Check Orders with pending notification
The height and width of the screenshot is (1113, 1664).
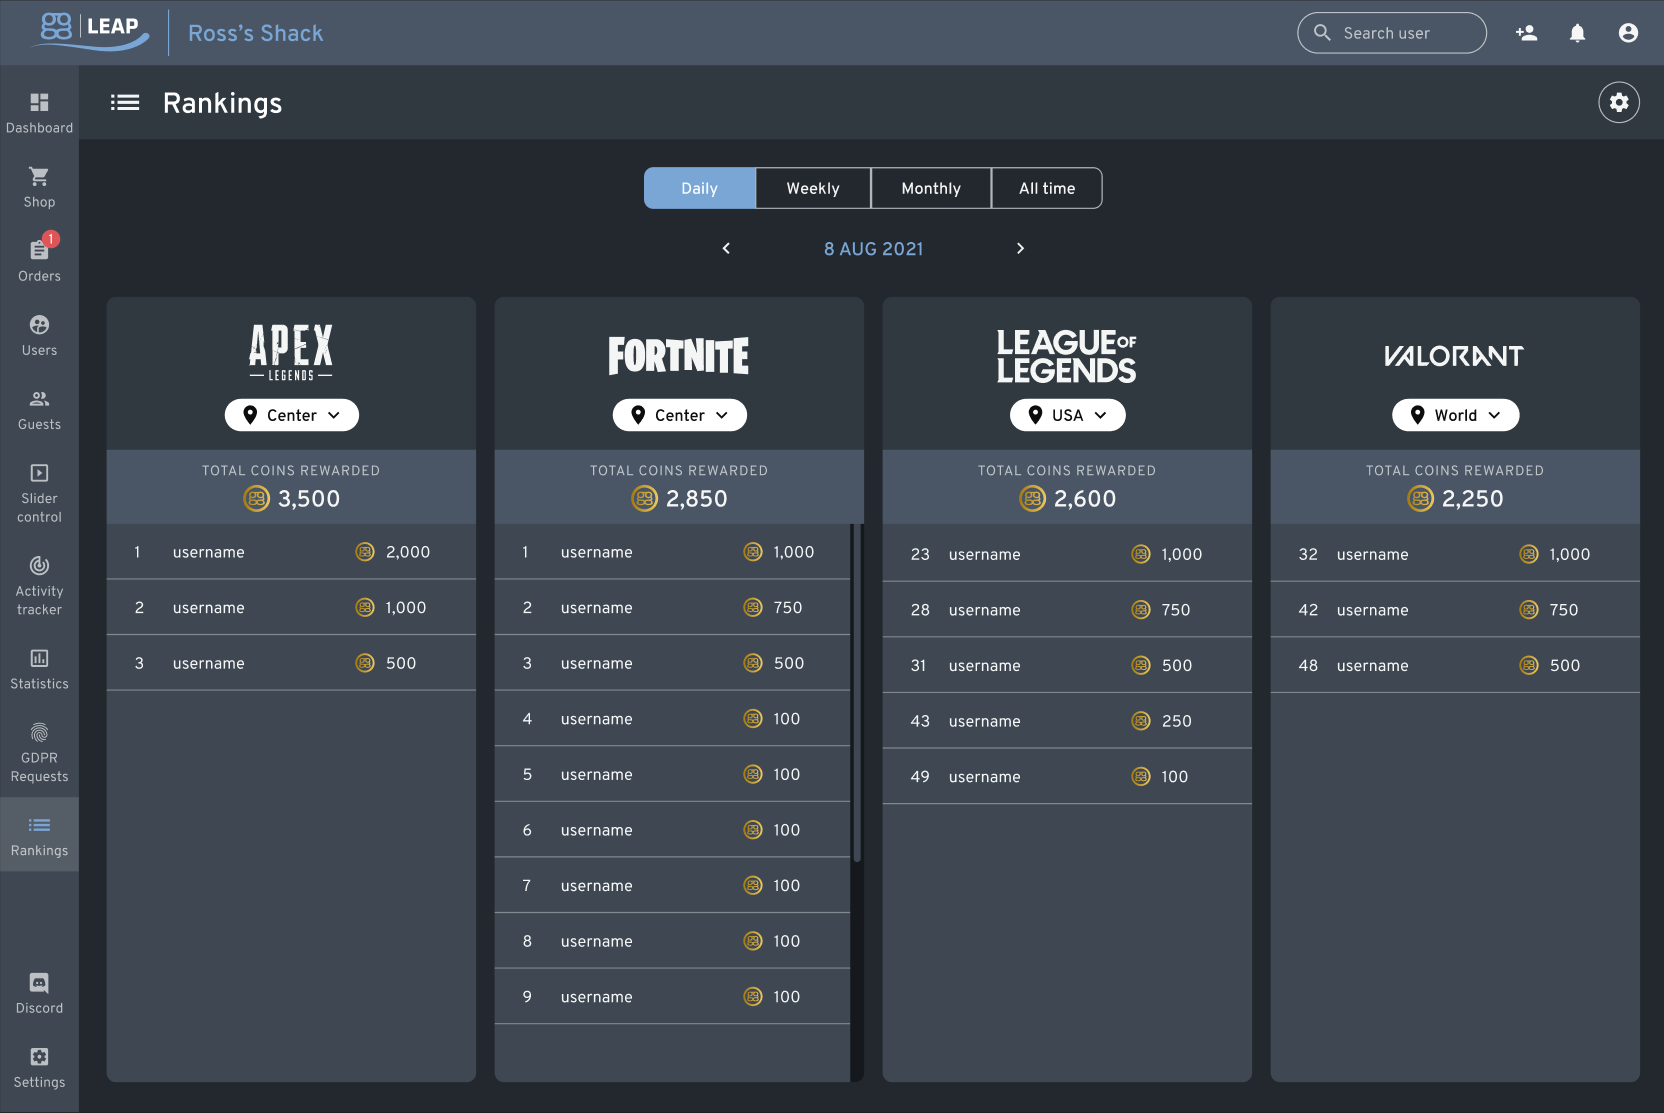pos(39,258)
